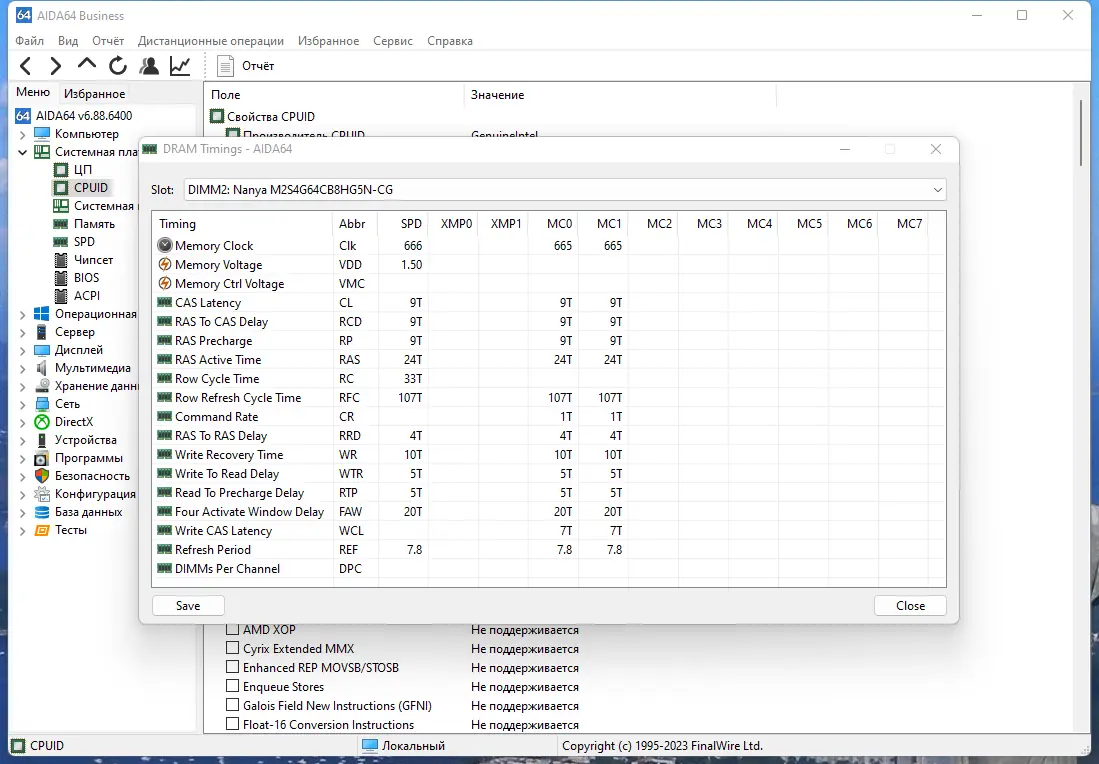
Task: Select the Row Refresh Cycle Time row
Action: point(550,397)
